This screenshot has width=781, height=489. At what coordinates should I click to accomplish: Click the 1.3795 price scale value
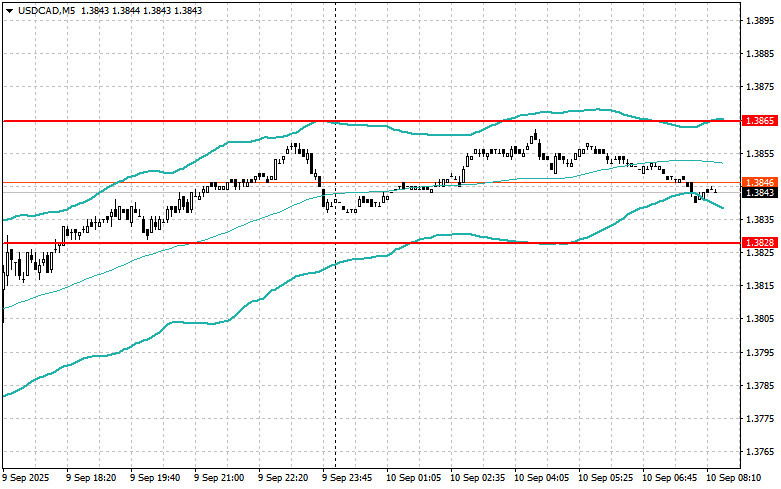pos(761,353)
